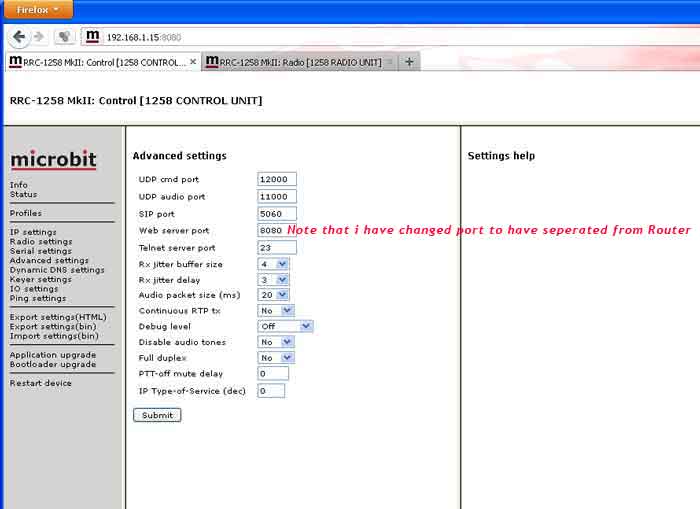Open Application upgrade link

53,355
